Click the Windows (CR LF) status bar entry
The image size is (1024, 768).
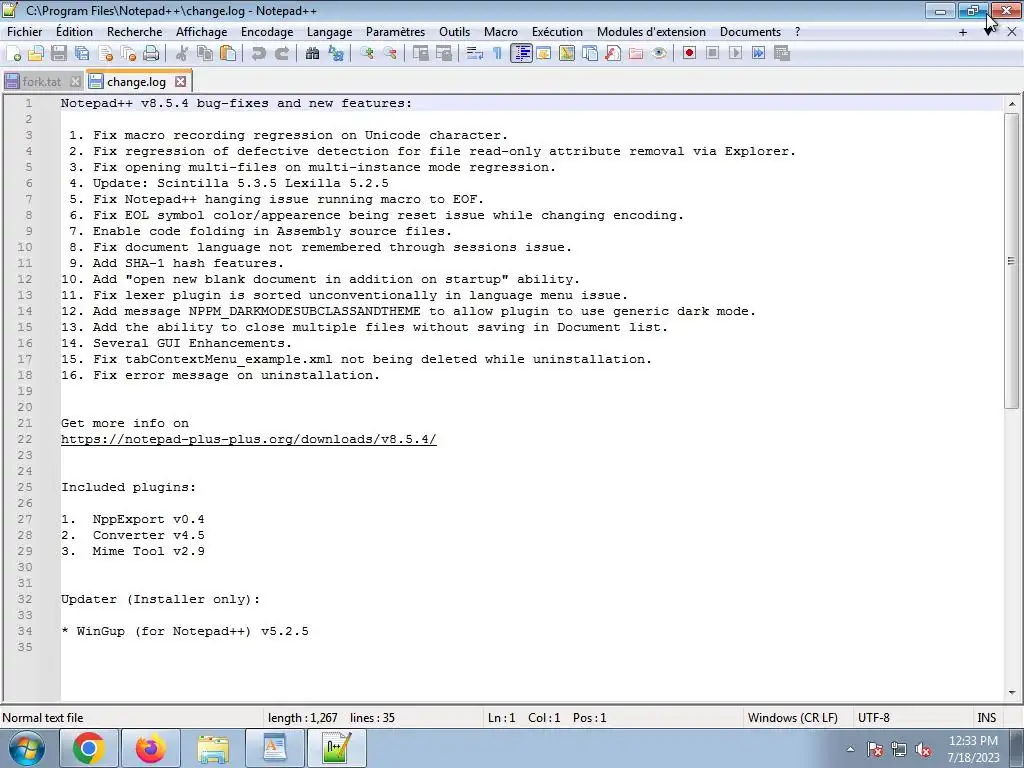coord(792,718)
